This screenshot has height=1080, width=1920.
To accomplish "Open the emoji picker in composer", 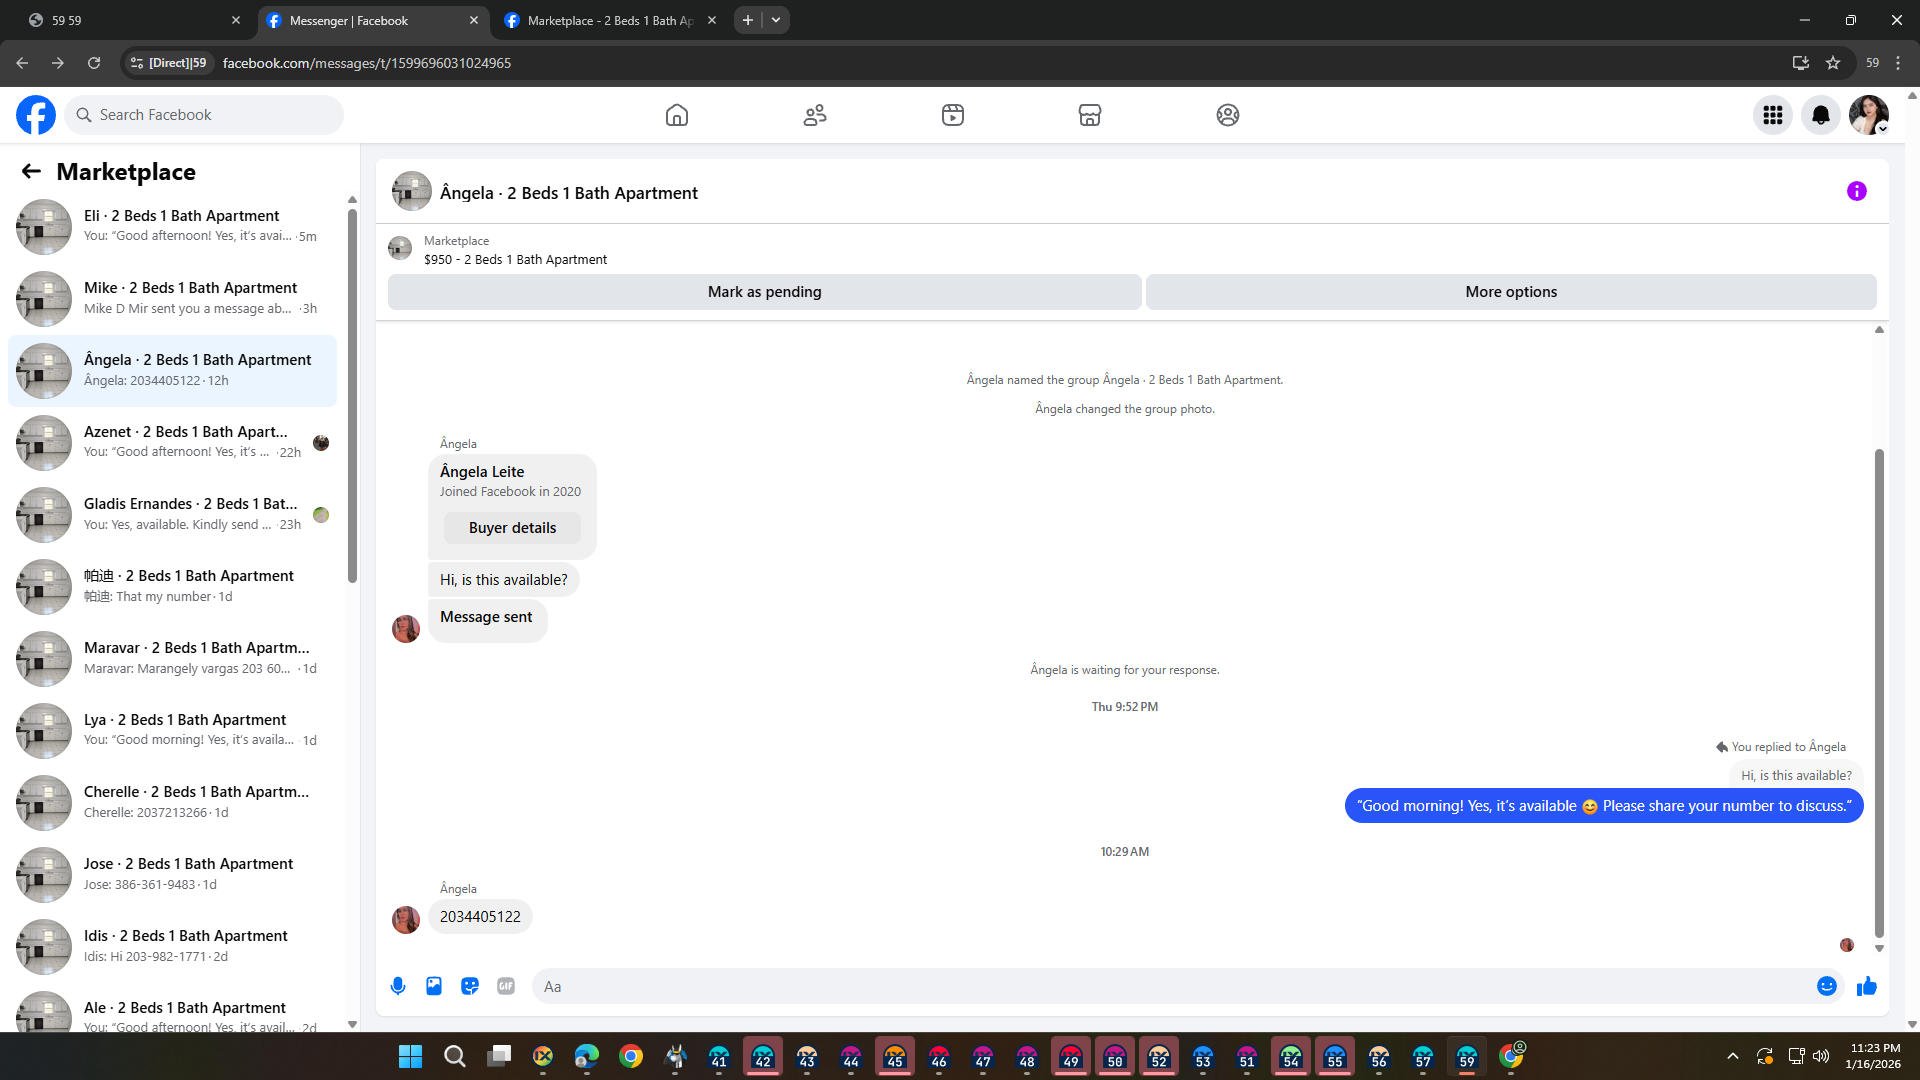I will tap(1826, 986).
